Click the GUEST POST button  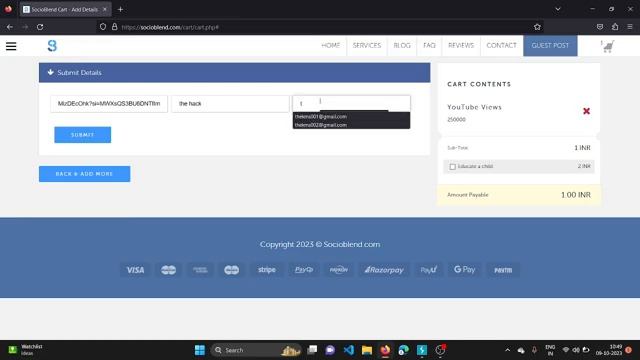550,45
